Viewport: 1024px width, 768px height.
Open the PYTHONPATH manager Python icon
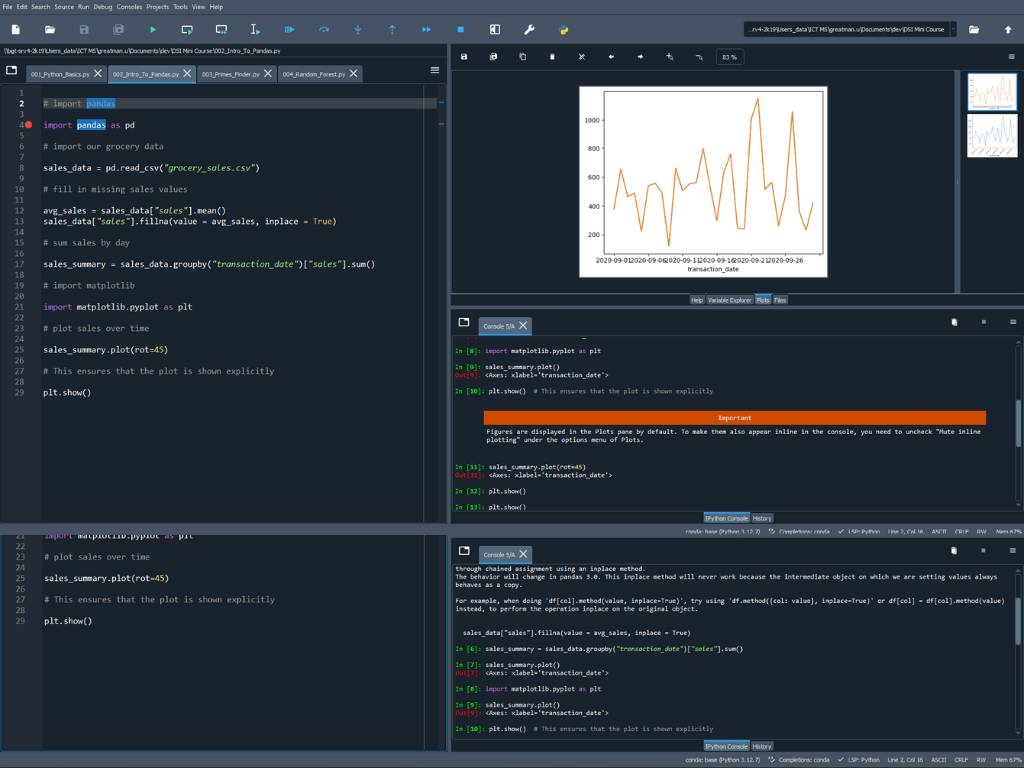coord(564,29)
